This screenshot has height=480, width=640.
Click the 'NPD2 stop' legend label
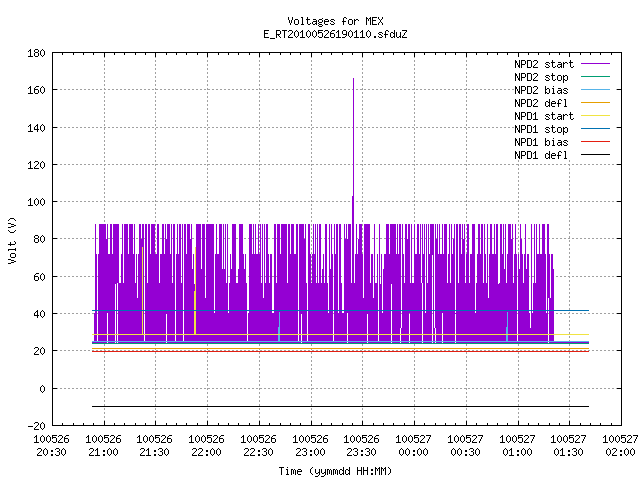click(x=541, y=77)
